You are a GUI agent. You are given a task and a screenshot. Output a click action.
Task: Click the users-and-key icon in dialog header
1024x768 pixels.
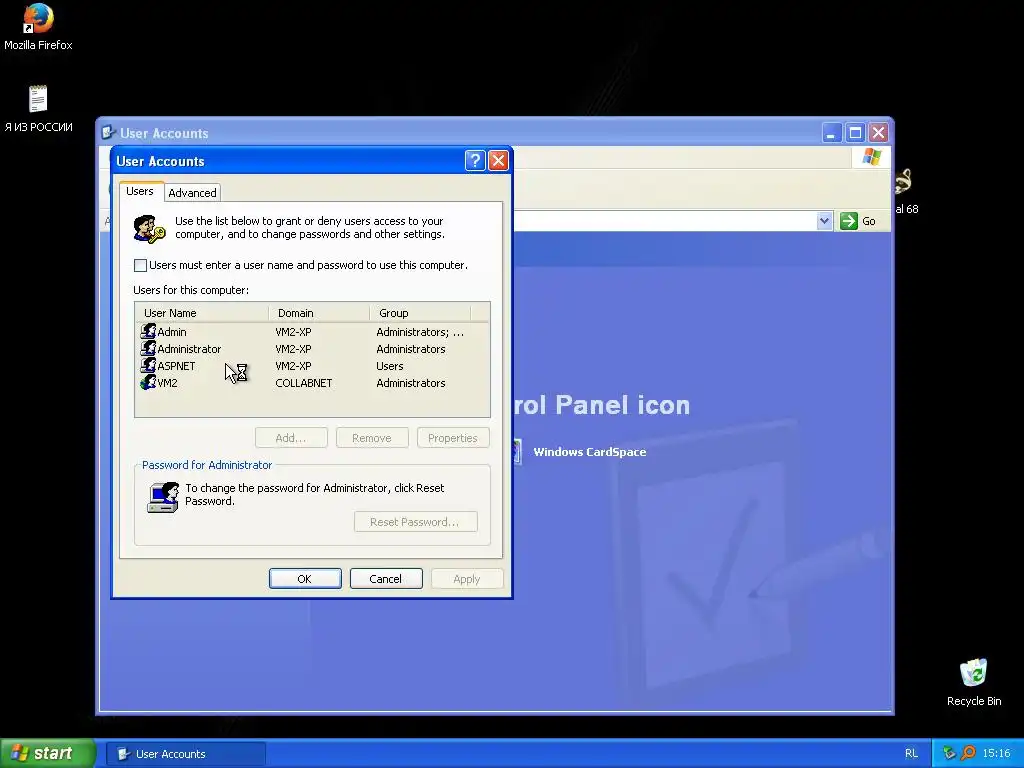(x=150, y=229)
